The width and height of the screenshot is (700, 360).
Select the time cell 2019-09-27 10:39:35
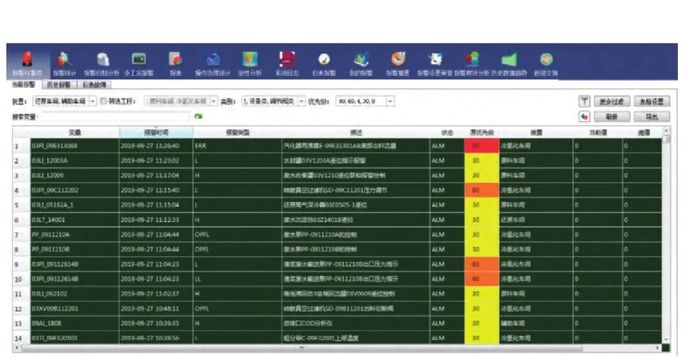pyautogui.click(x=156, y=323)
